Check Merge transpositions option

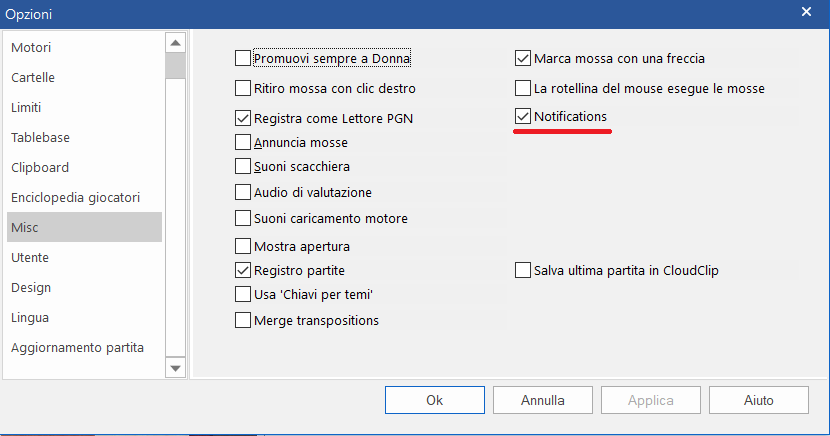[243, 320]
